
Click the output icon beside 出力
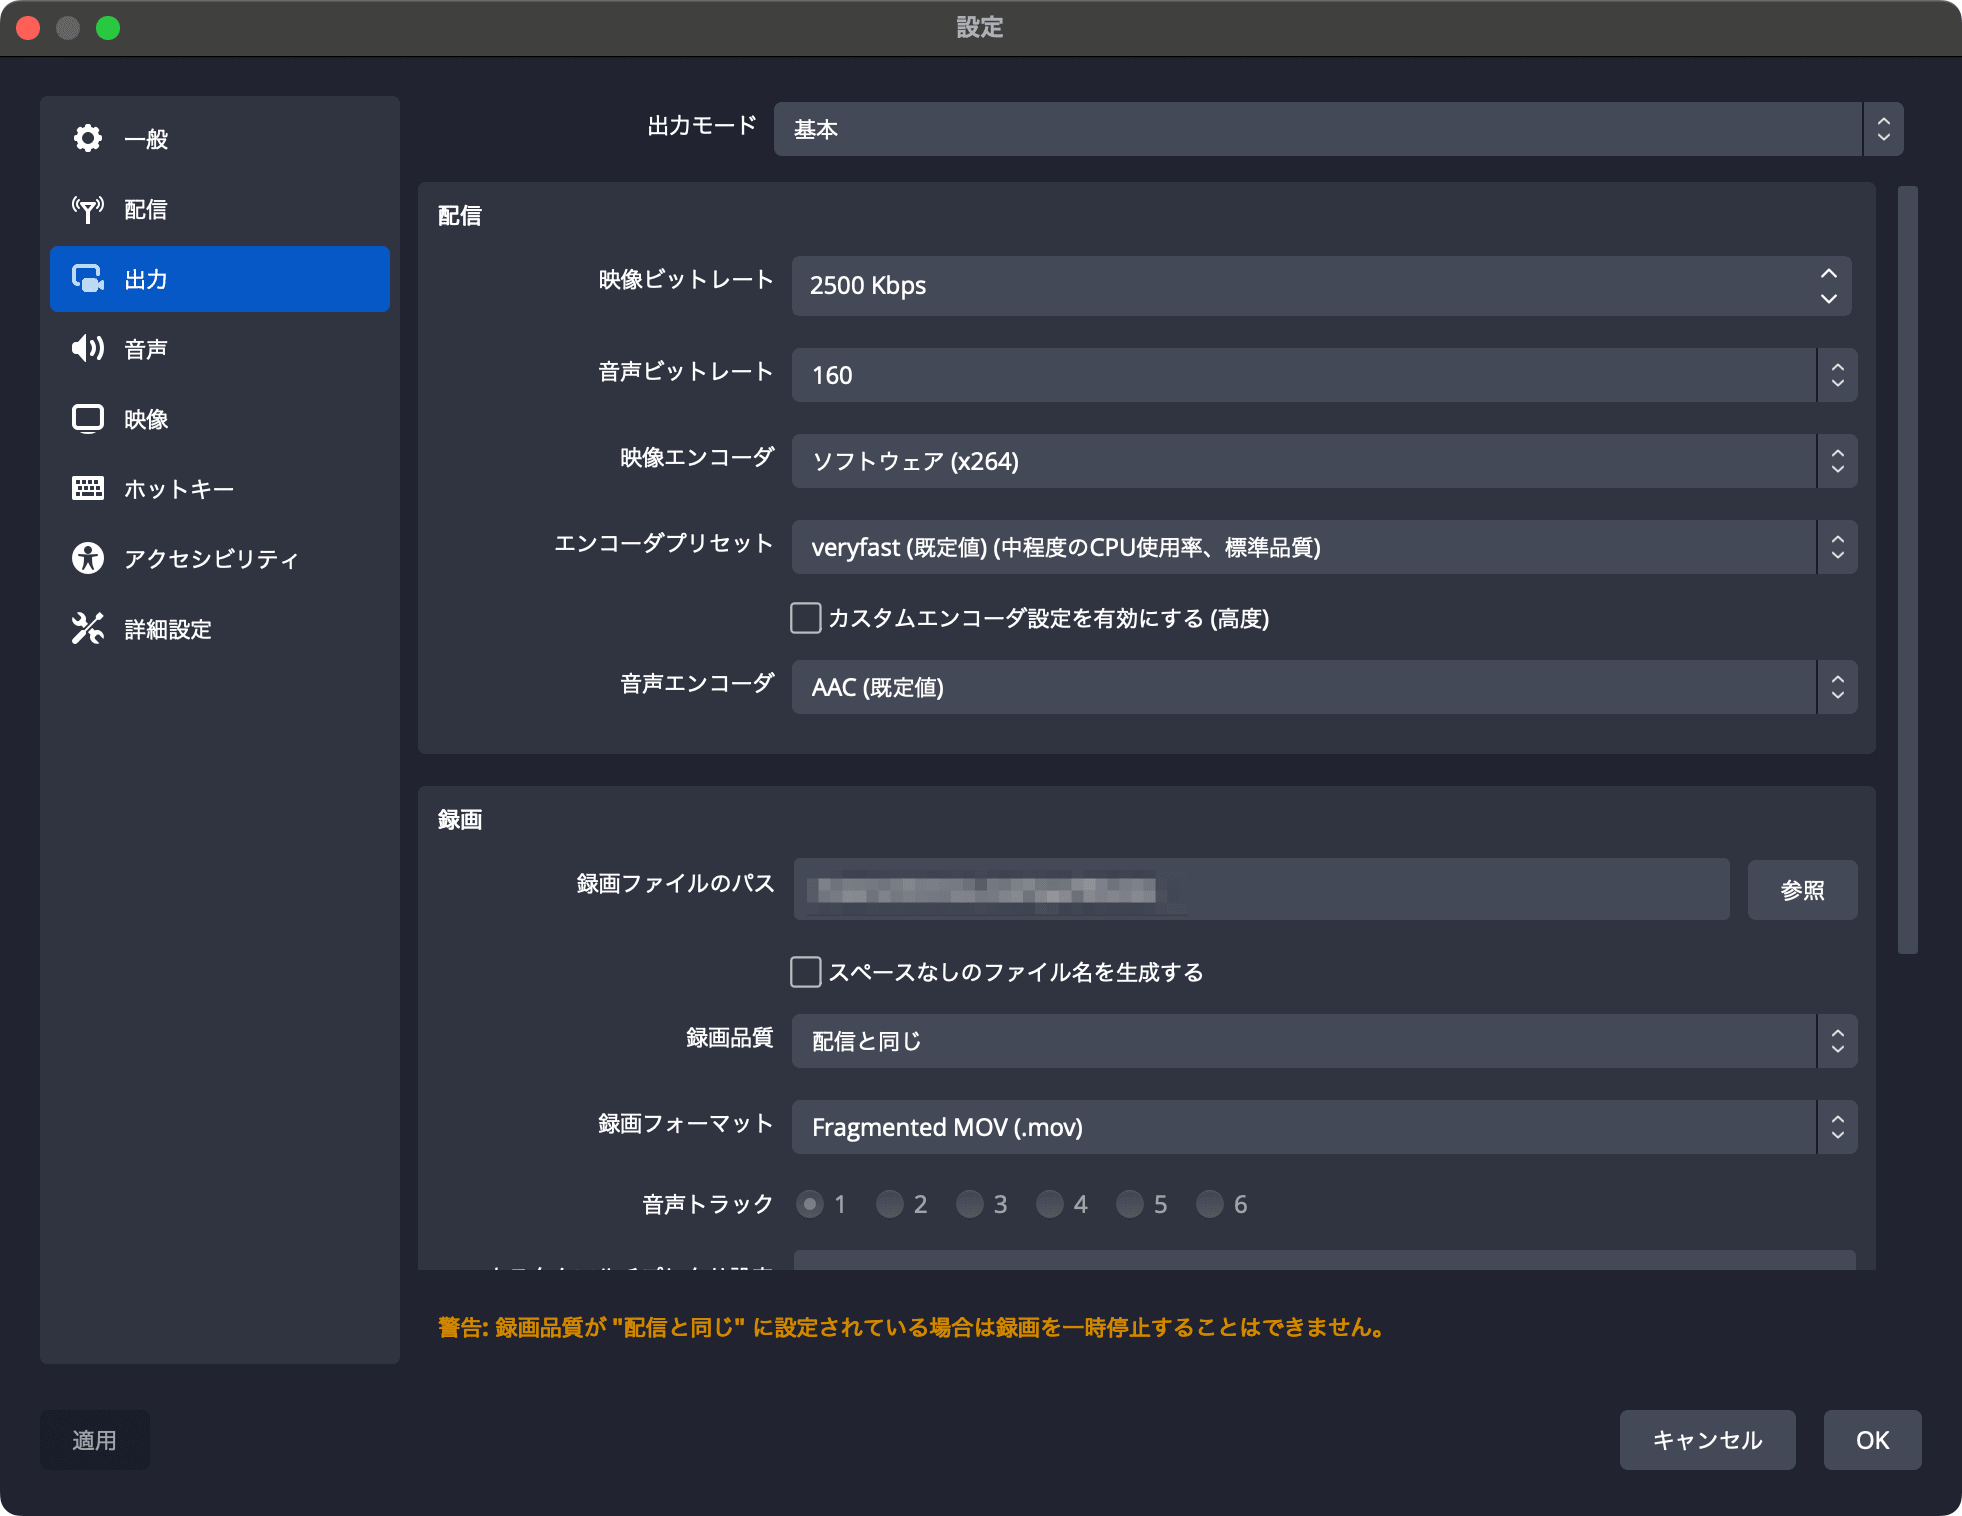[88, 278]
